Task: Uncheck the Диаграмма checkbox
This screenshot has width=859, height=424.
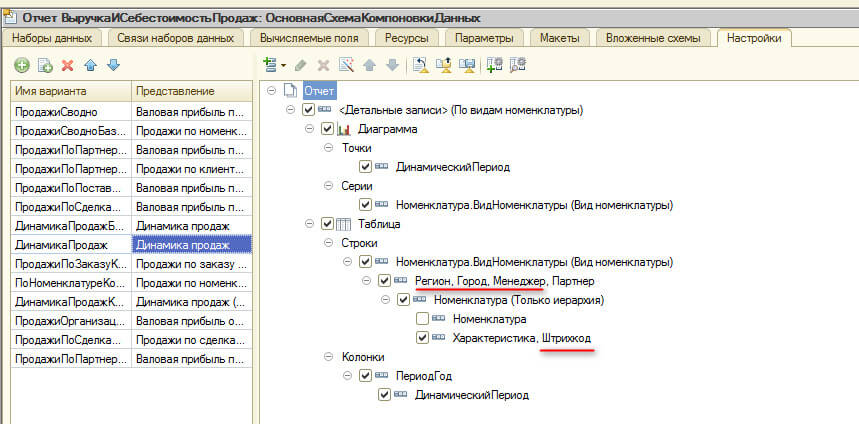Action: (326, 129)
